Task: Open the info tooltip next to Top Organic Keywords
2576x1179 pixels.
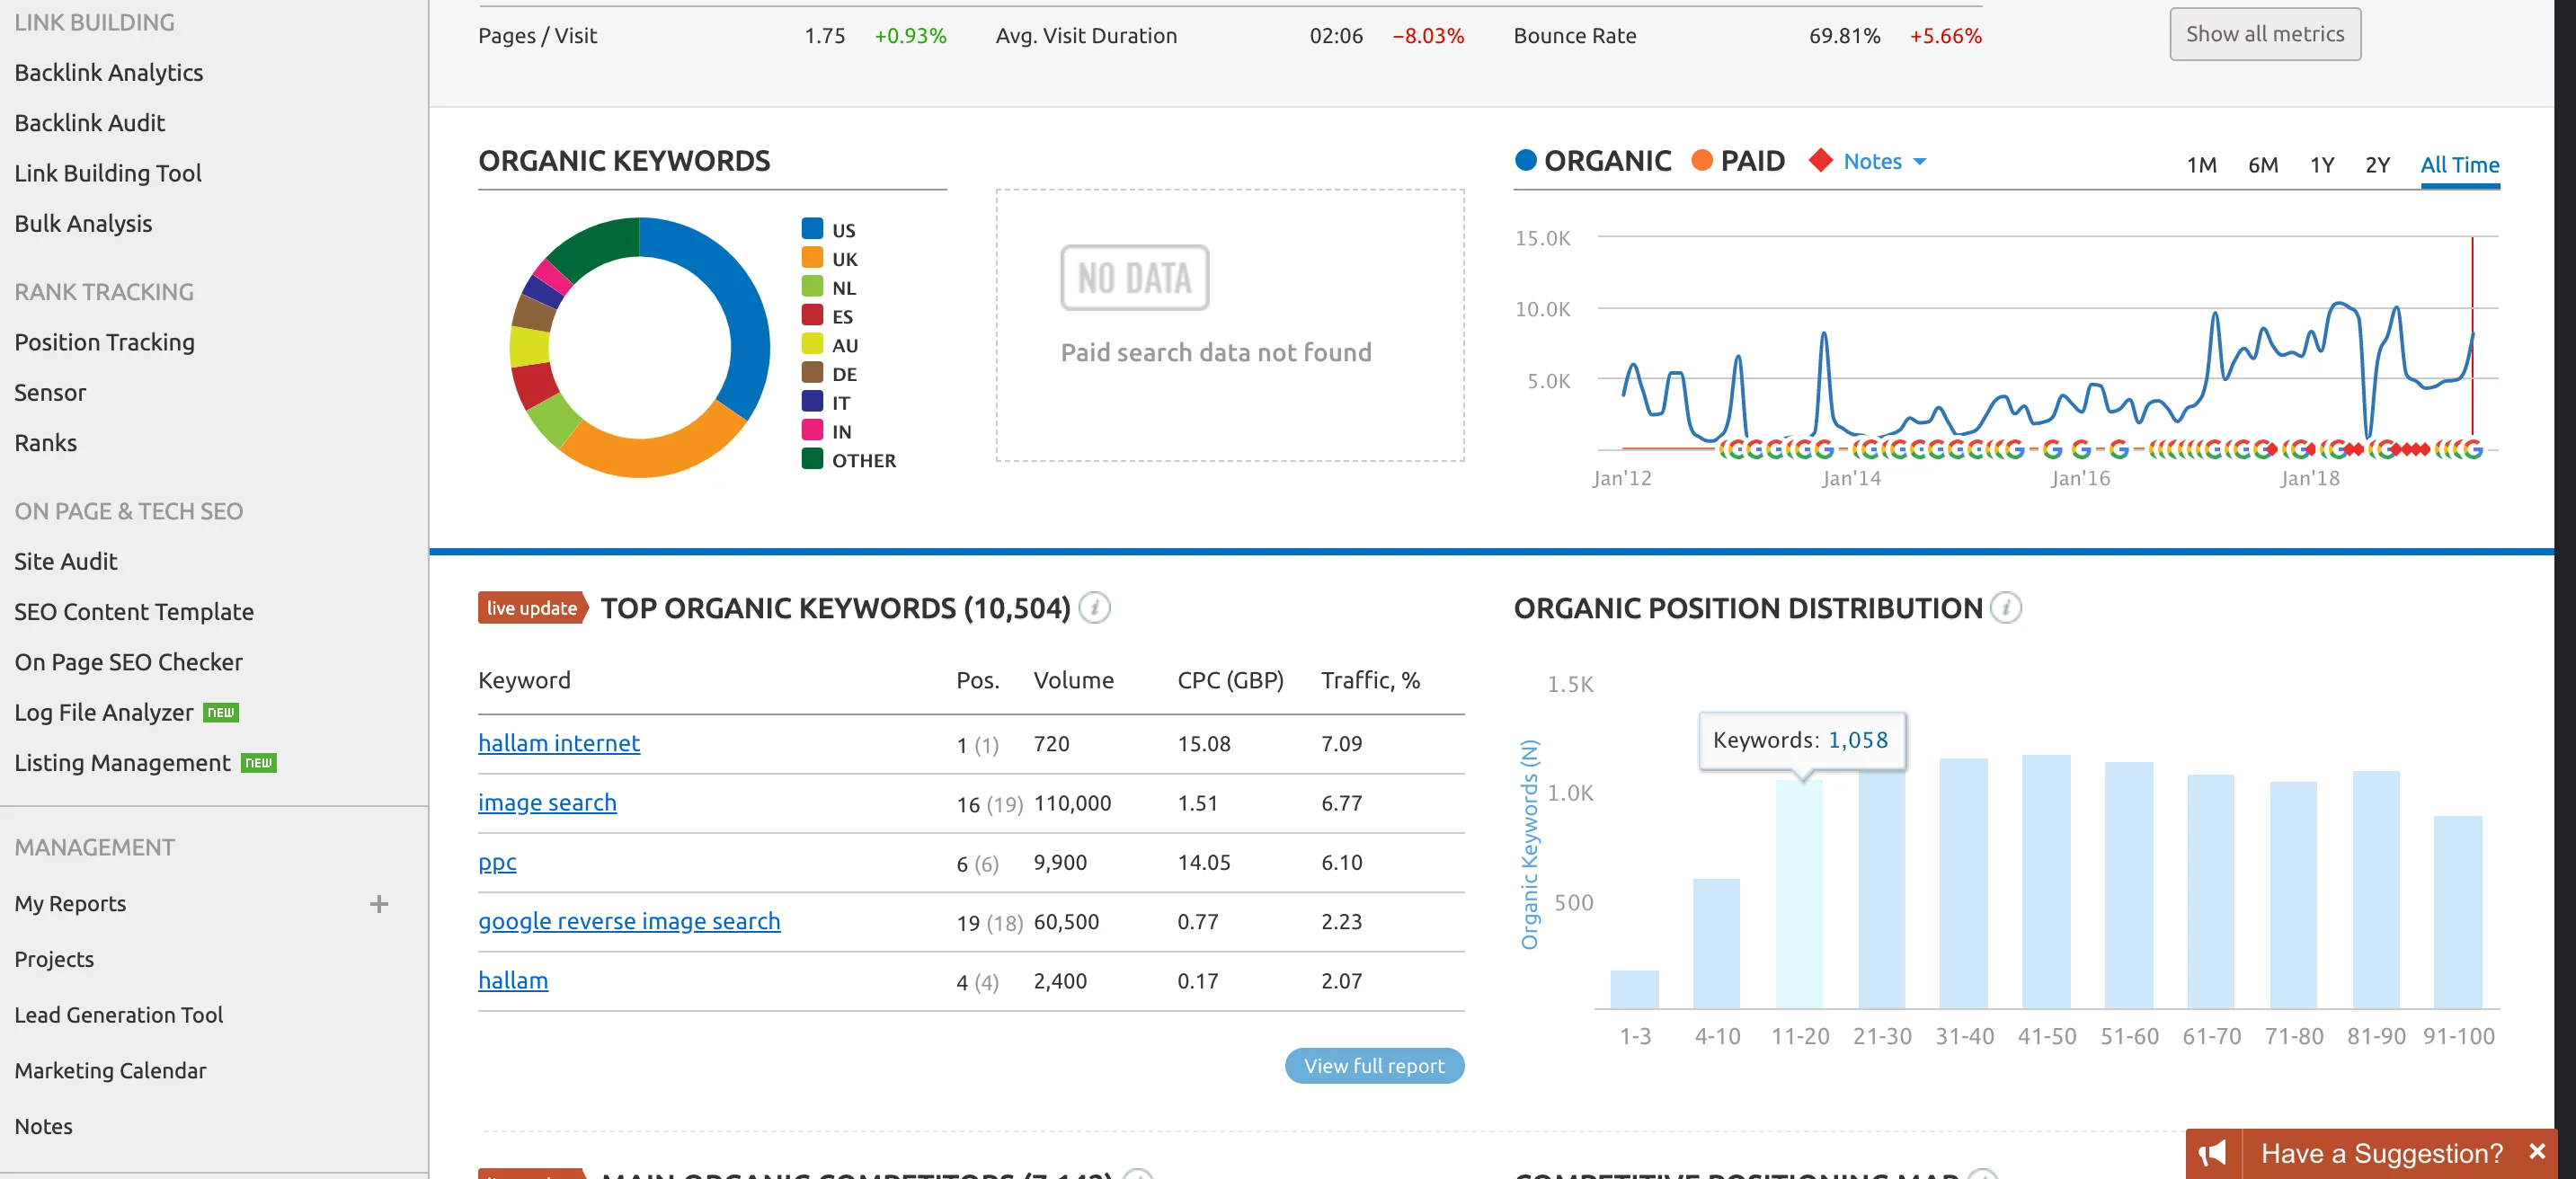Action: pyautogui.click(x=1096, y=608)
